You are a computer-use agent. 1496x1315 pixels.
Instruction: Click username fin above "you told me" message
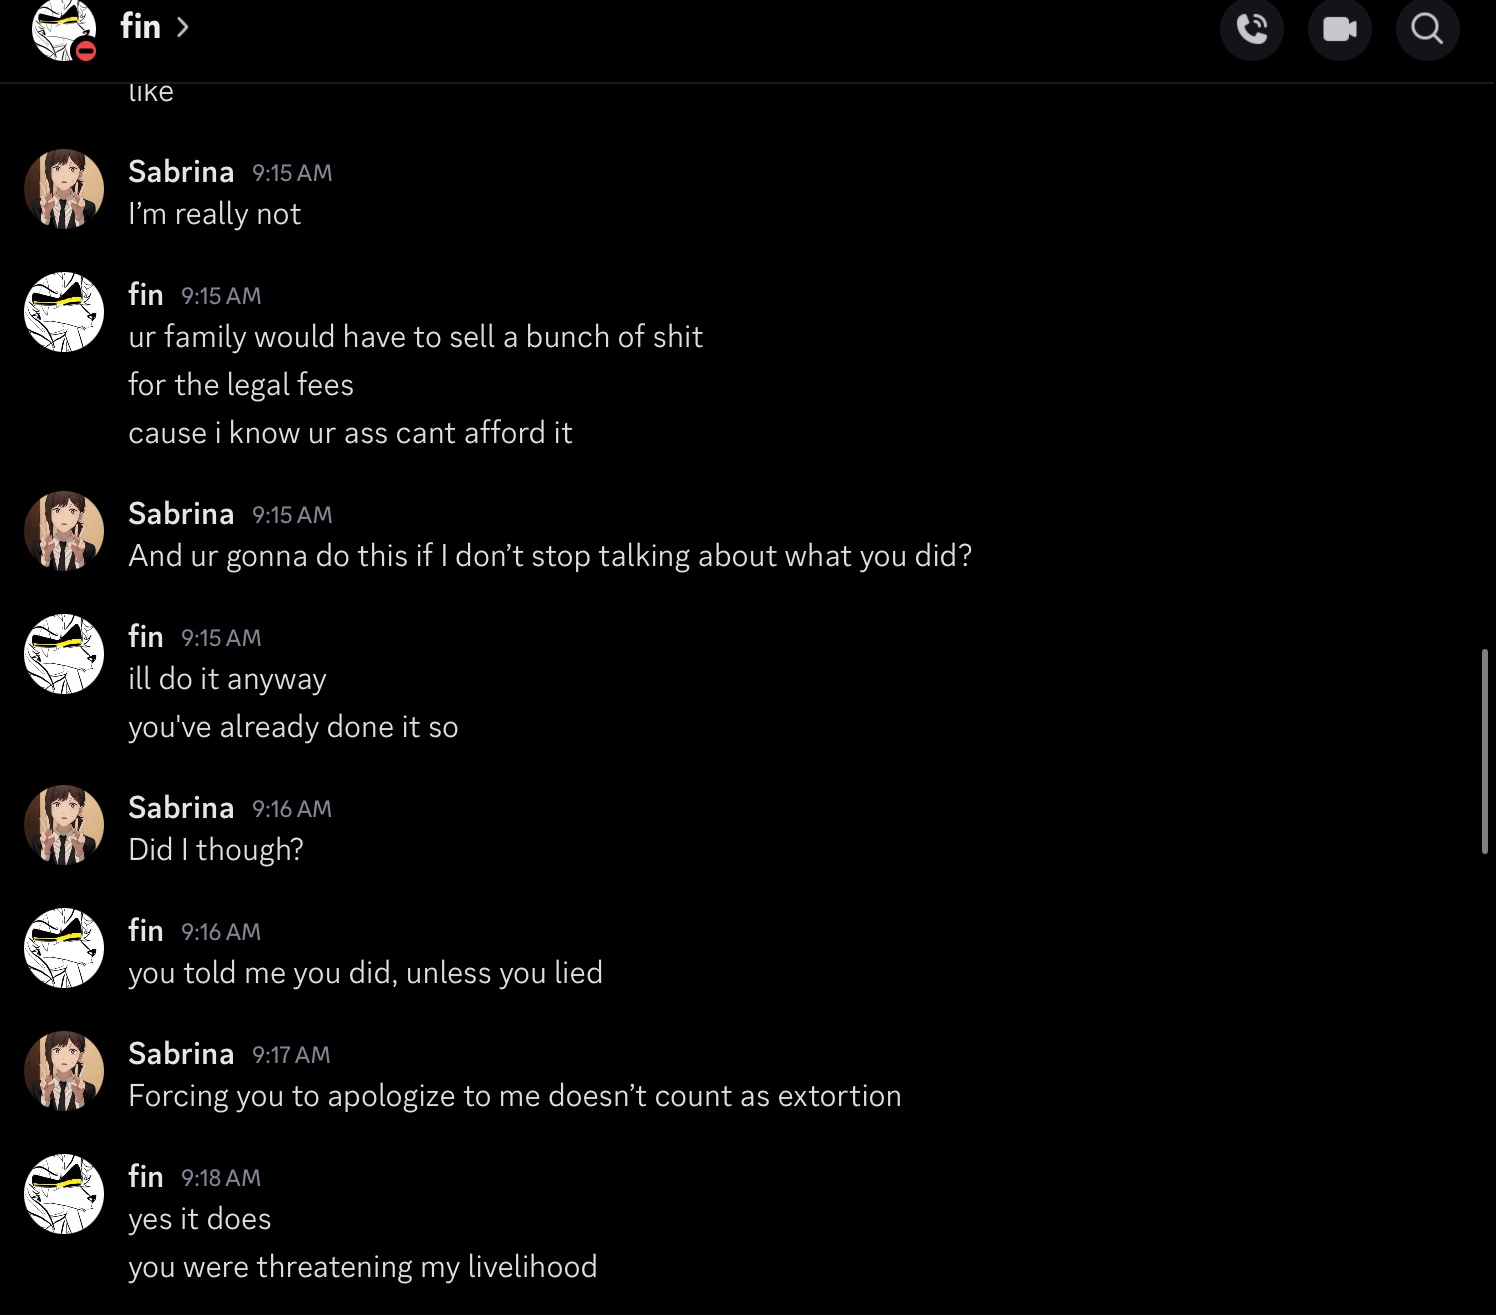point(146,931)
